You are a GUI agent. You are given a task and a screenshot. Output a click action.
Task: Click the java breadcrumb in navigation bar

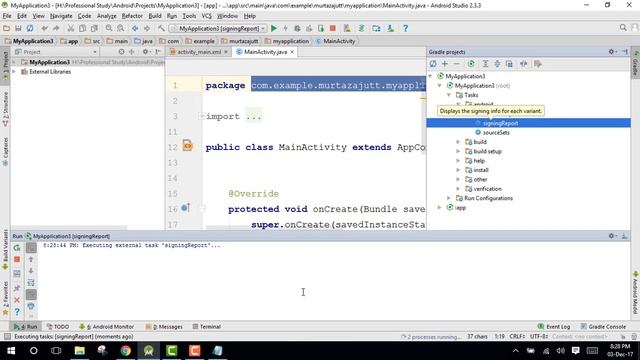(144, 41)
